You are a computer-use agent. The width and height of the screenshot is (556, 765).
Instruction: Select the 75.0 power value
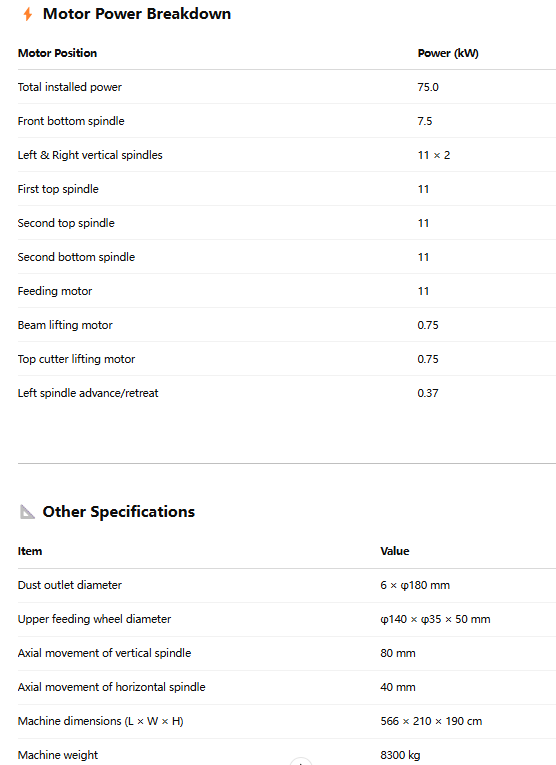pos(428,87)
